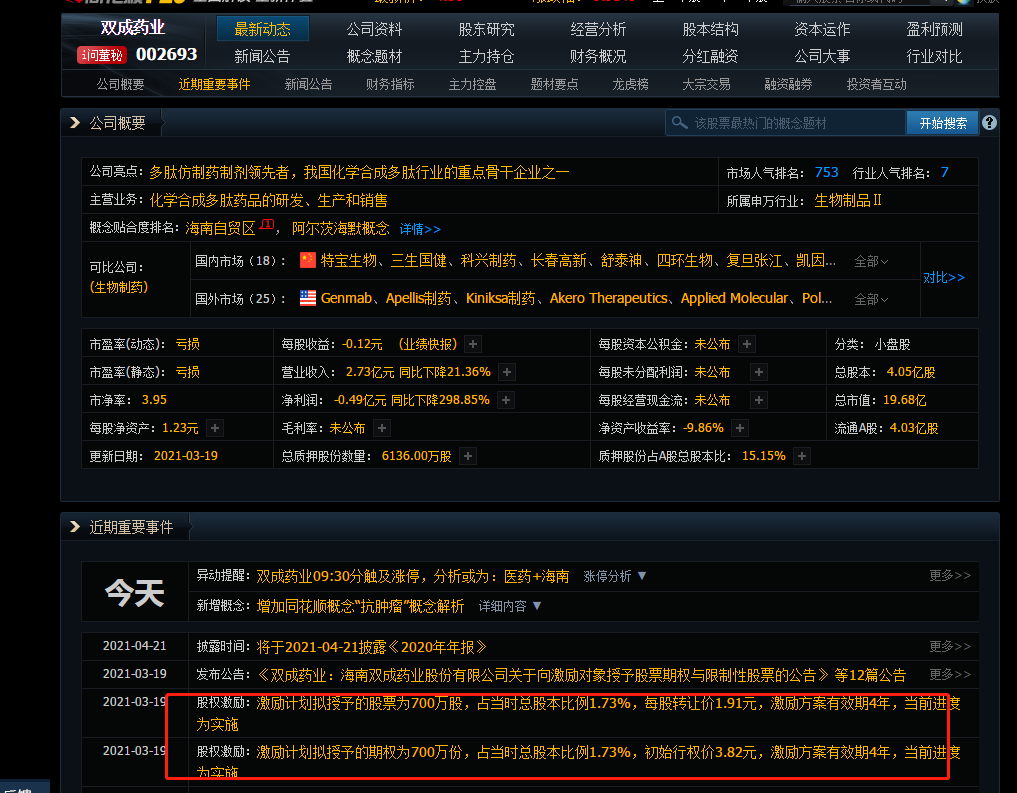Select the 经营分析 tab
The height and width of the screenshot is (793, 1017).
(598, 29)
